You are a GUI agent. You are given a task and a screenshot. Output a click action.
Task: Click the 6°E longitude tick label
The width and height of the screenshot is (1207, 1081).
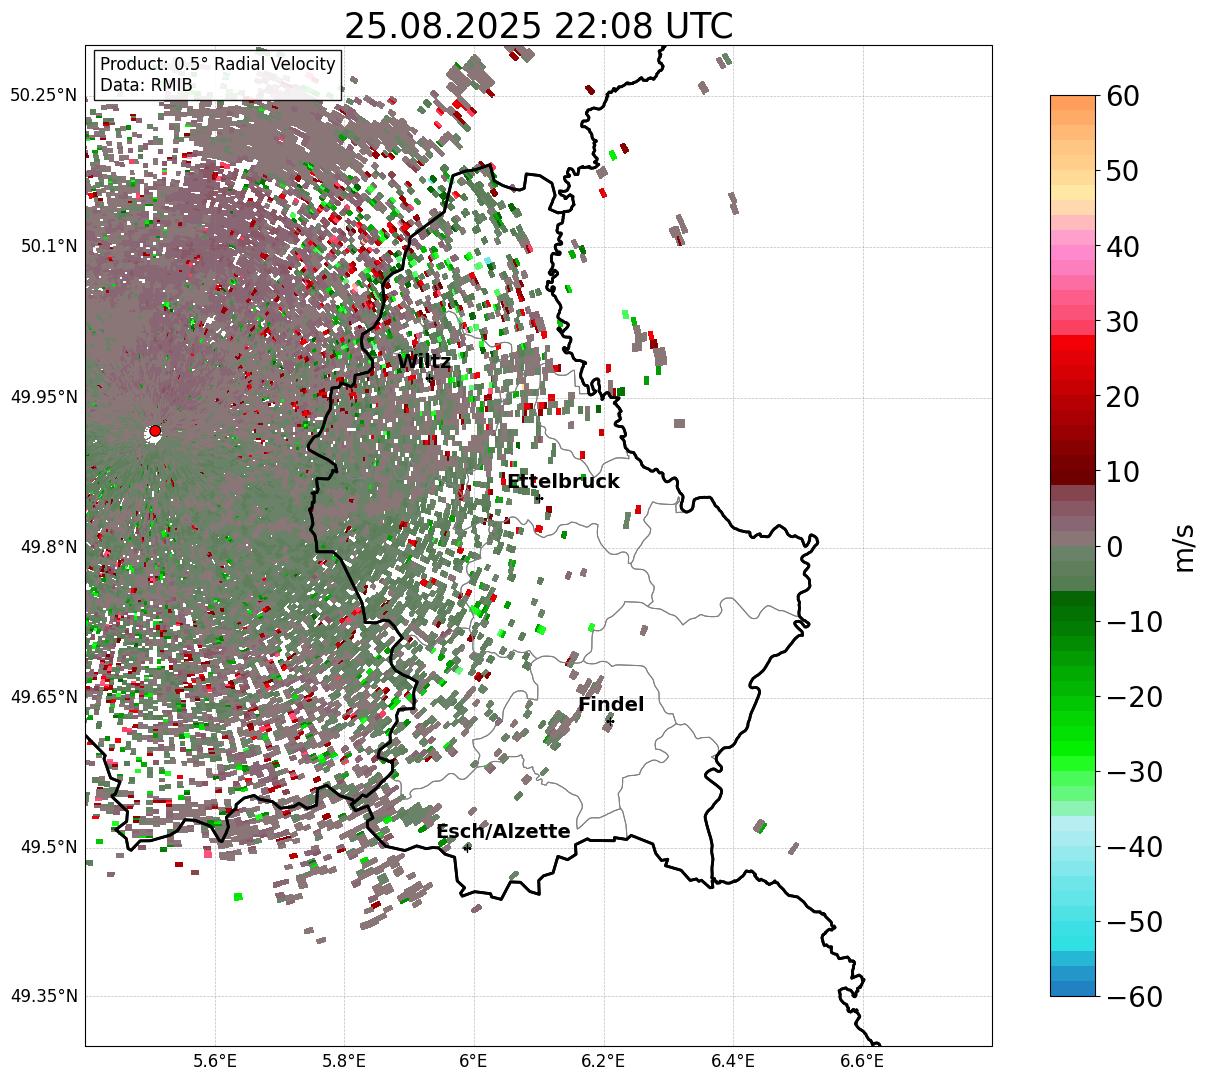474,1062
